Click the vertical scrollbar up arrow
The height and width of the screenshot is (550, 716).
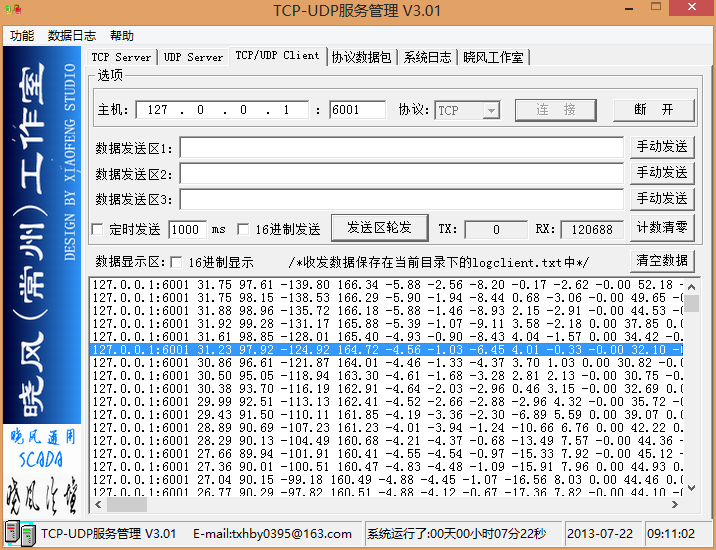691,287
